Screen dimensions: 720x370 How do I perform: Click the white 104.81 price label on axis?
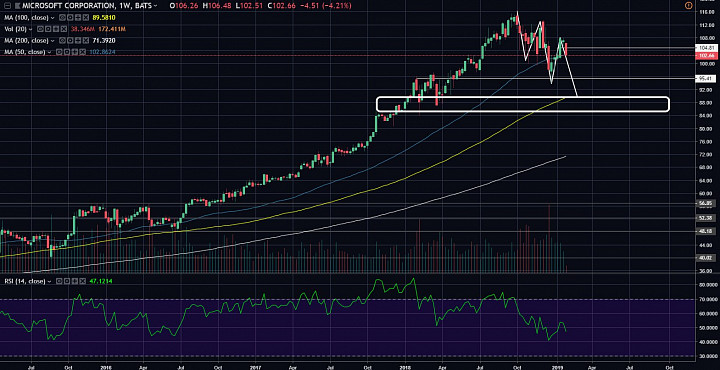706,48
